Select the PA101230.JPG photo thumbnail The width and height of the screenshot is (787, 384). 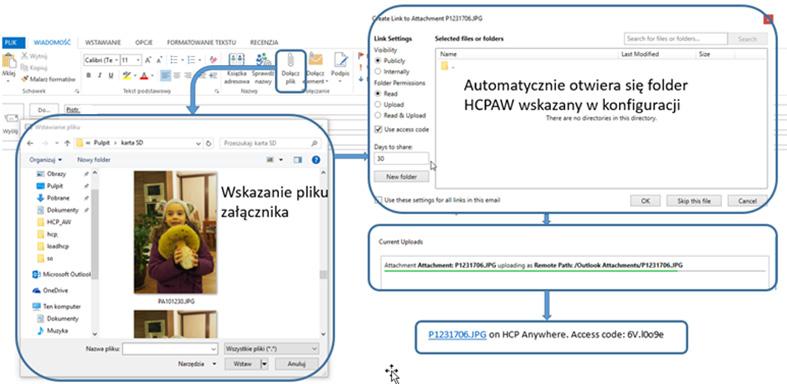pos(175,232)
